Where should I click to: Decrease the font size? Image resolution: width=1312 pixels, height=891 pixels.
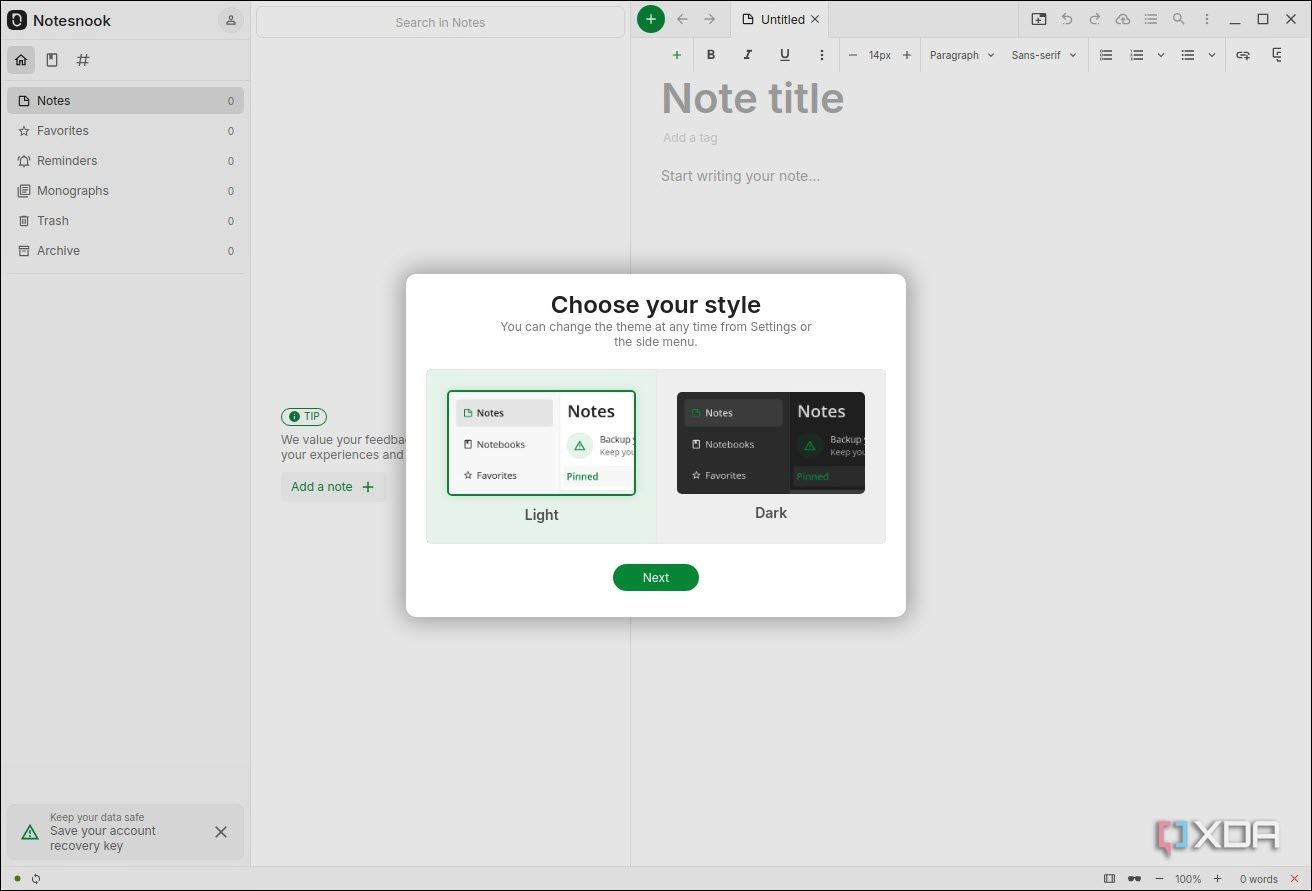click(853, 55)
